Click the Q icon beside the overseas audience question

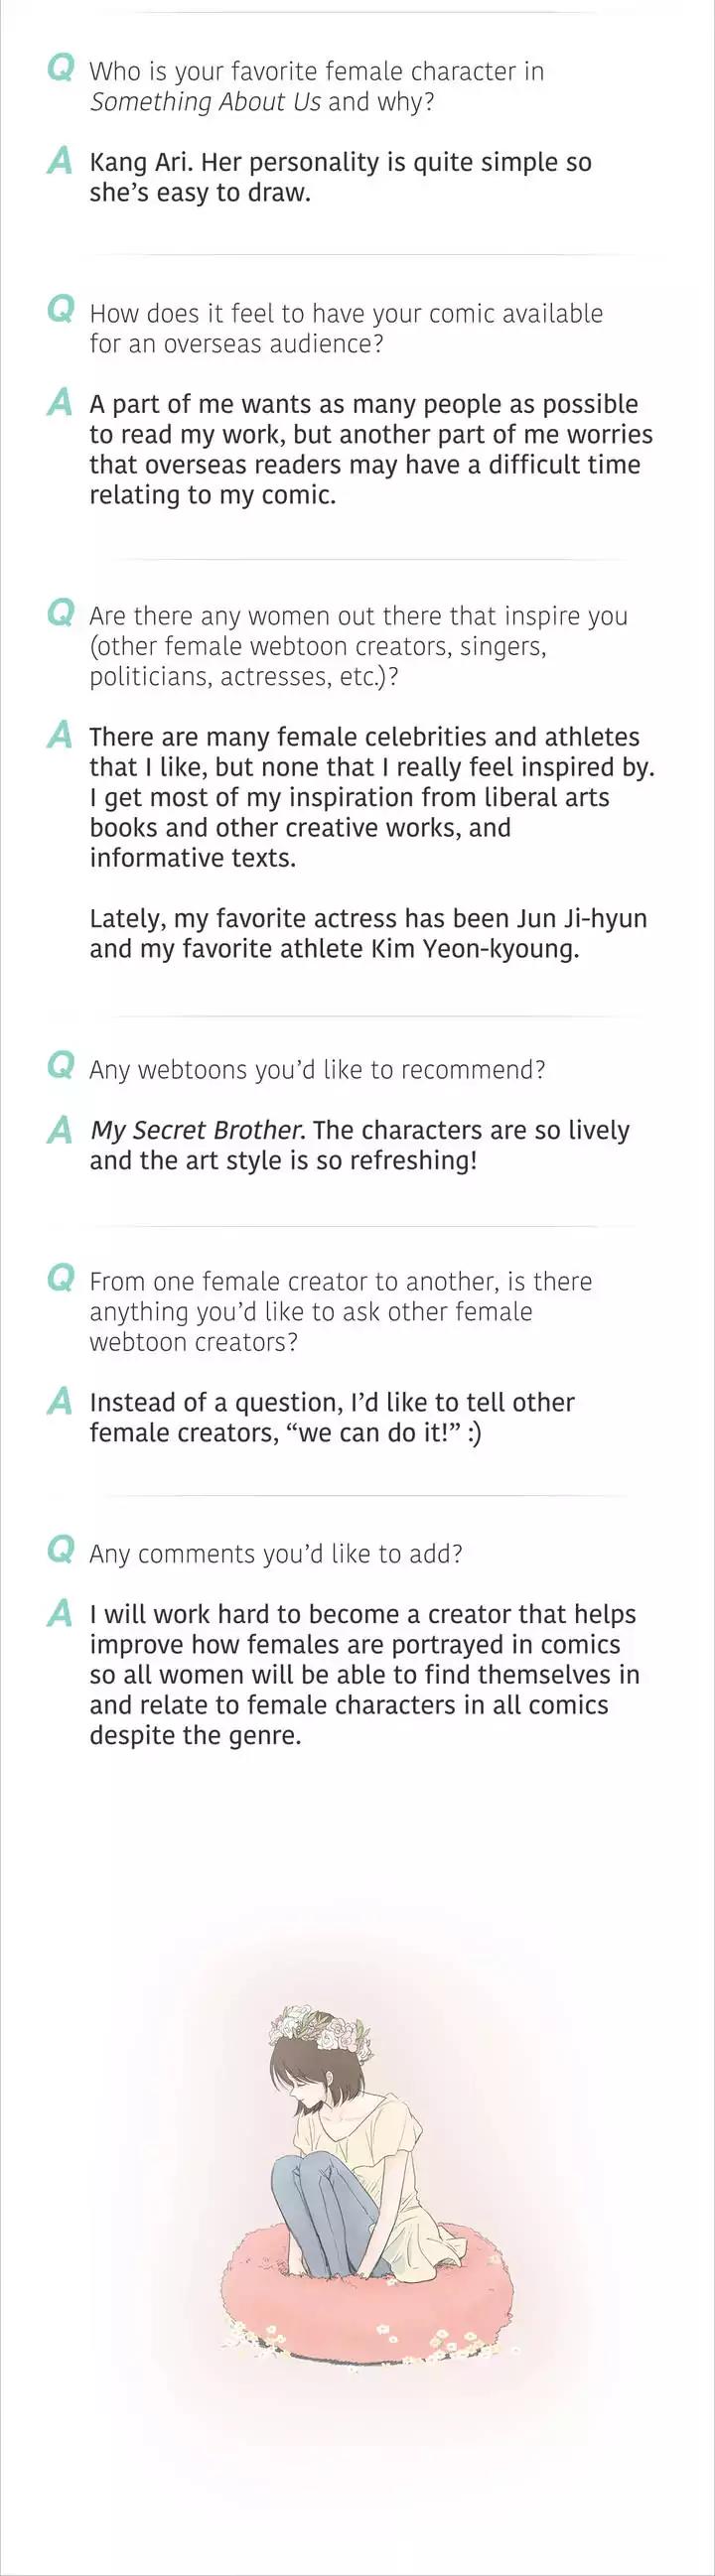[61, 310]
